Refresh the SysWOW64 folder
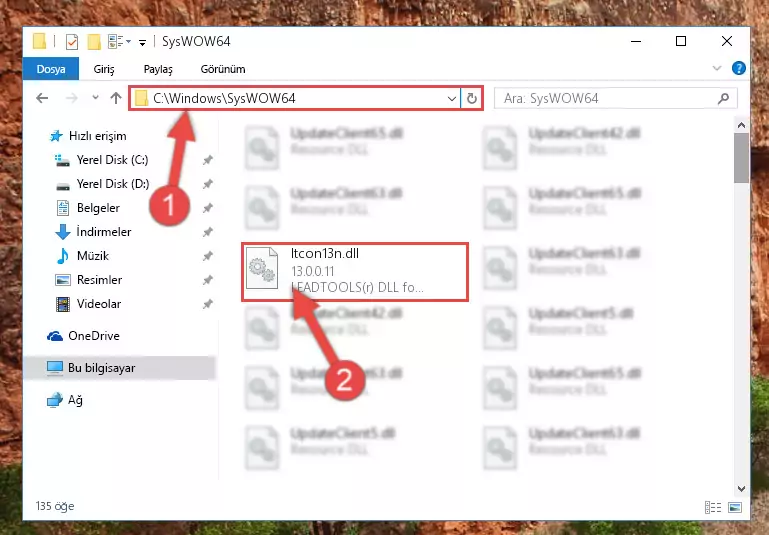Screen dimensions: 769x535 (x=471, y=99)
